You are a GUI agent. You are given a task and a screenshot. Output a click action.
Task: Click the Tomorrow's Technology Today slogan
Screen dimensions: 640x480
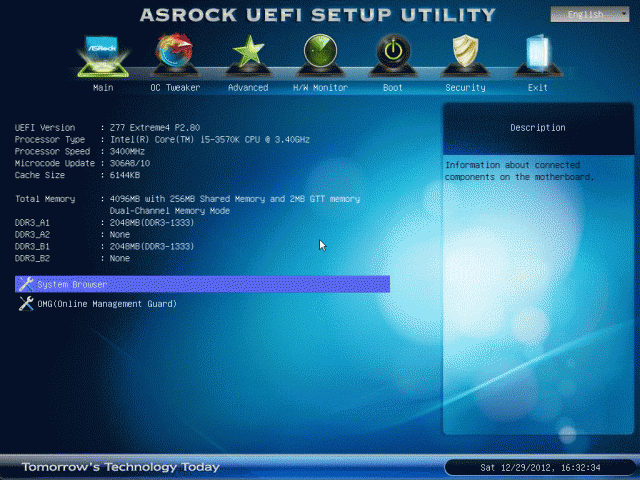(x=120, y=467)
